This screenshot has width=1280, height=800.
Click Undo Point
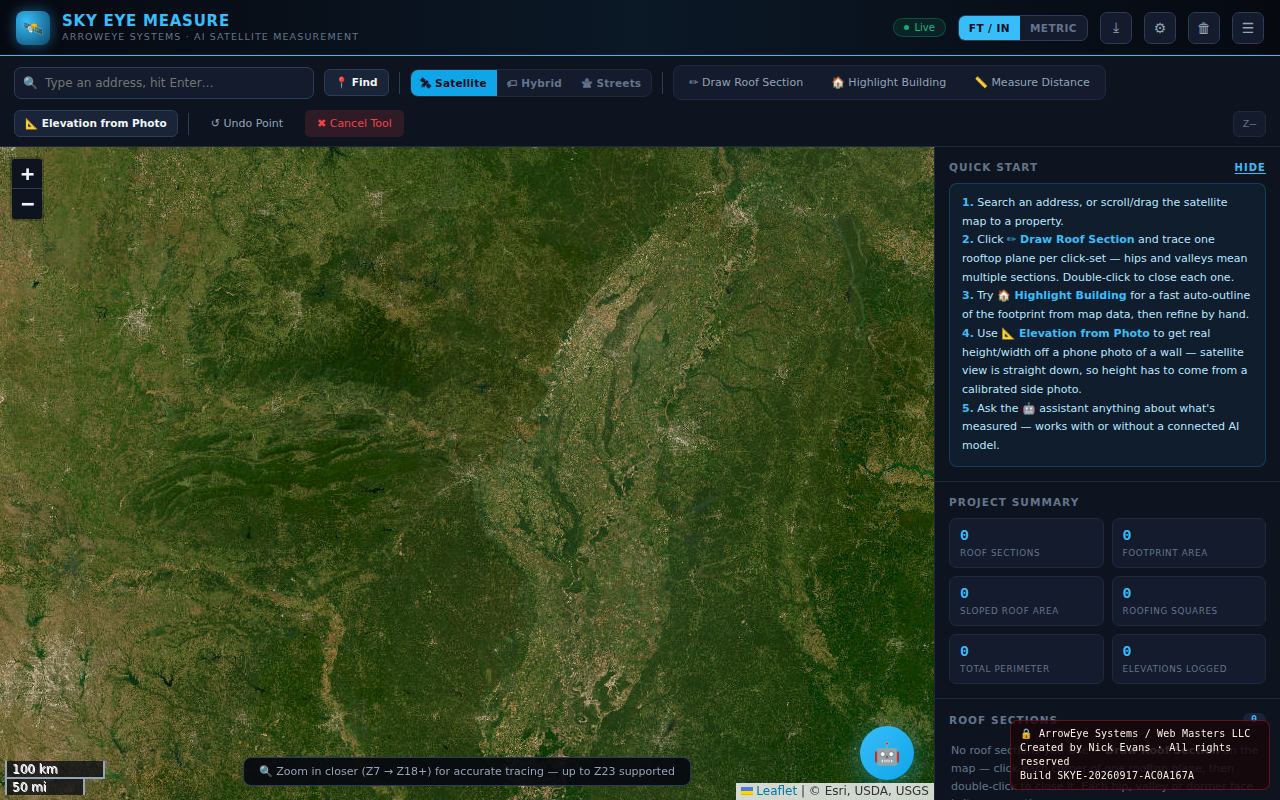click(247, 123)
